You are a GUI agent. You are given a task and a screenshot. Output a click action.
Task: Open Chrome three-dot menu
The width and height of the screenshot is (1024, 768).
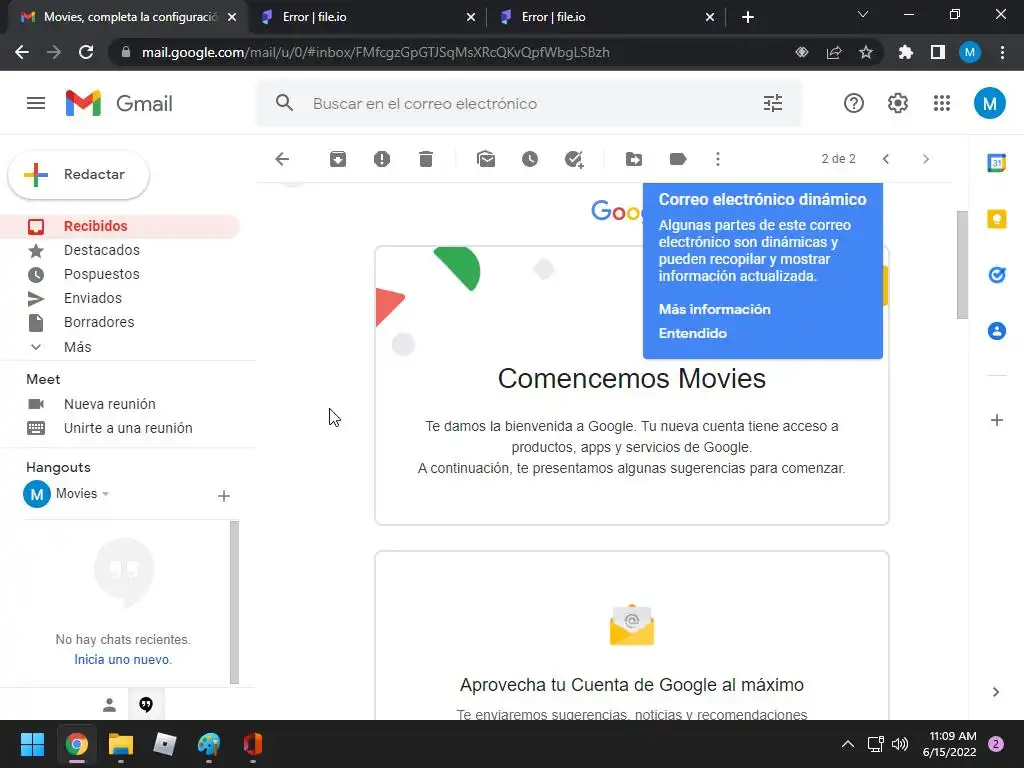click(x=1002, y=52)
